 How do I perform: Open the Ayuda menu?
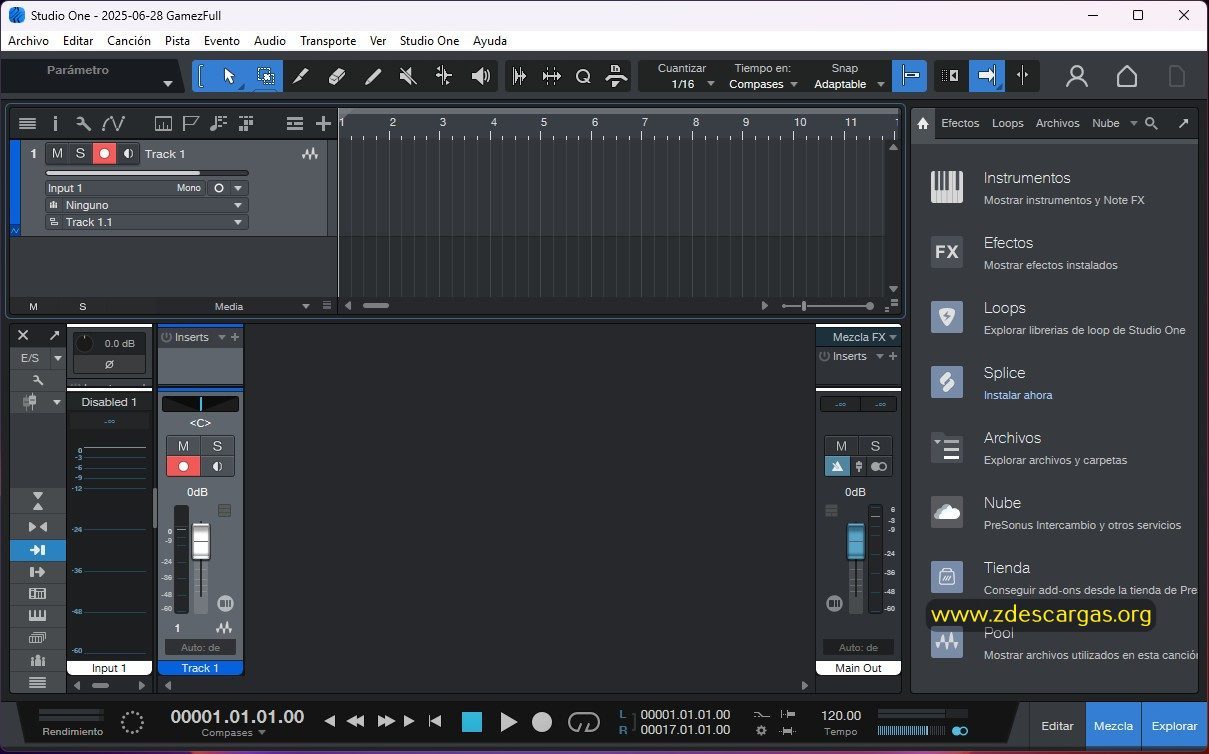tap(490, 41)
